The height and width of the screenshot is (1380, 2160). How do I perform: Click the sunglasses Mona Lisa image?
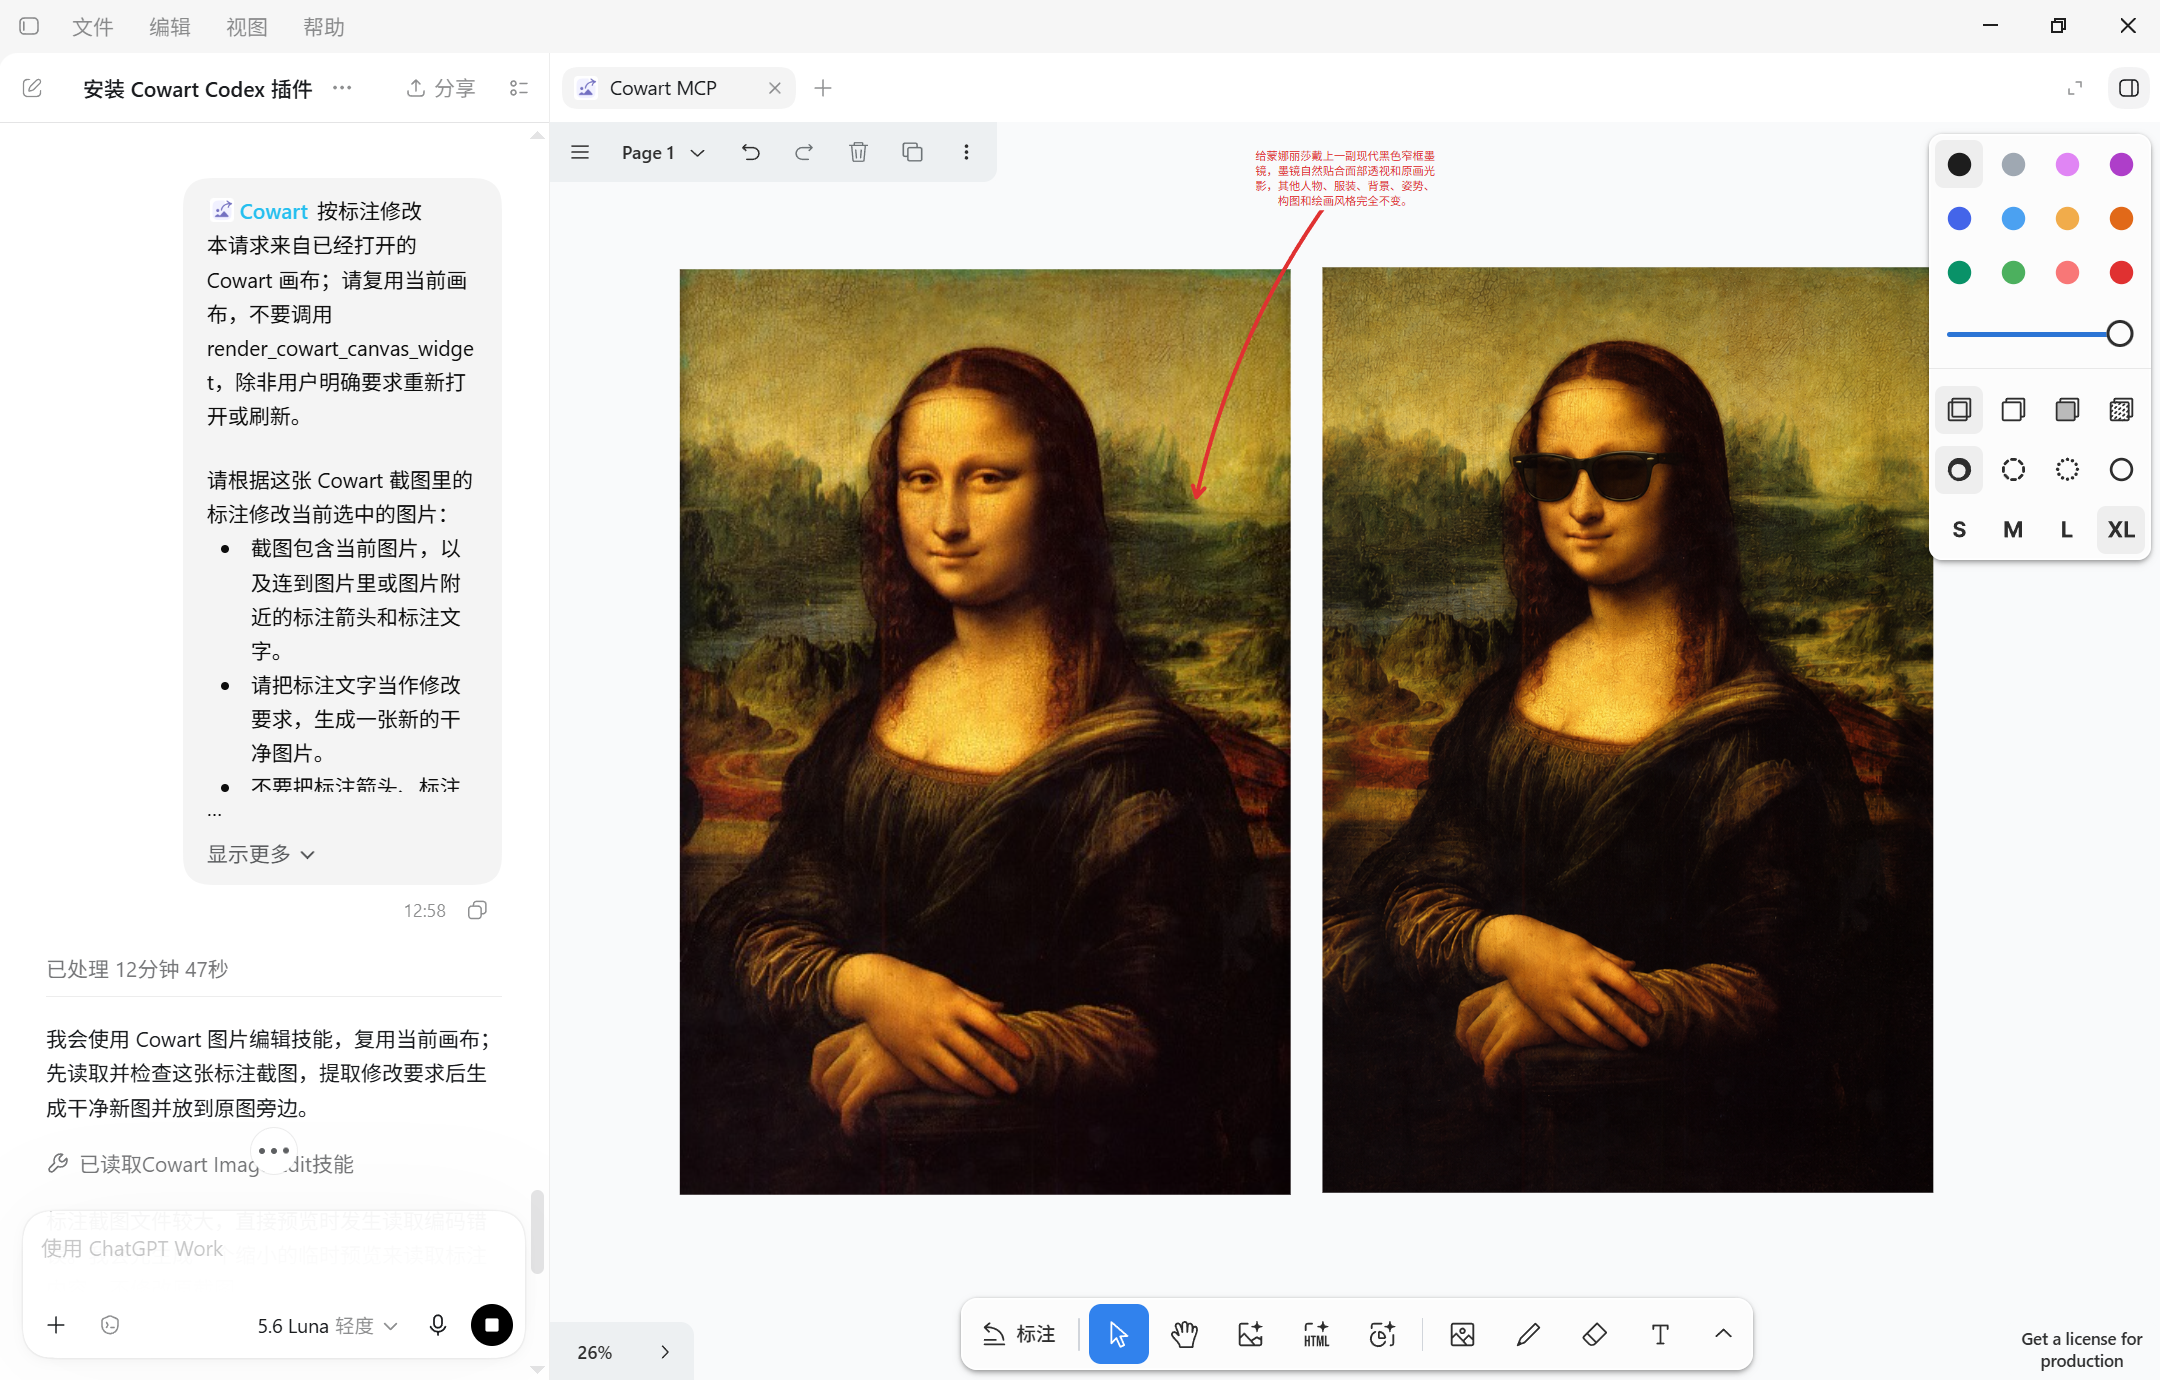coord(1627,730)
